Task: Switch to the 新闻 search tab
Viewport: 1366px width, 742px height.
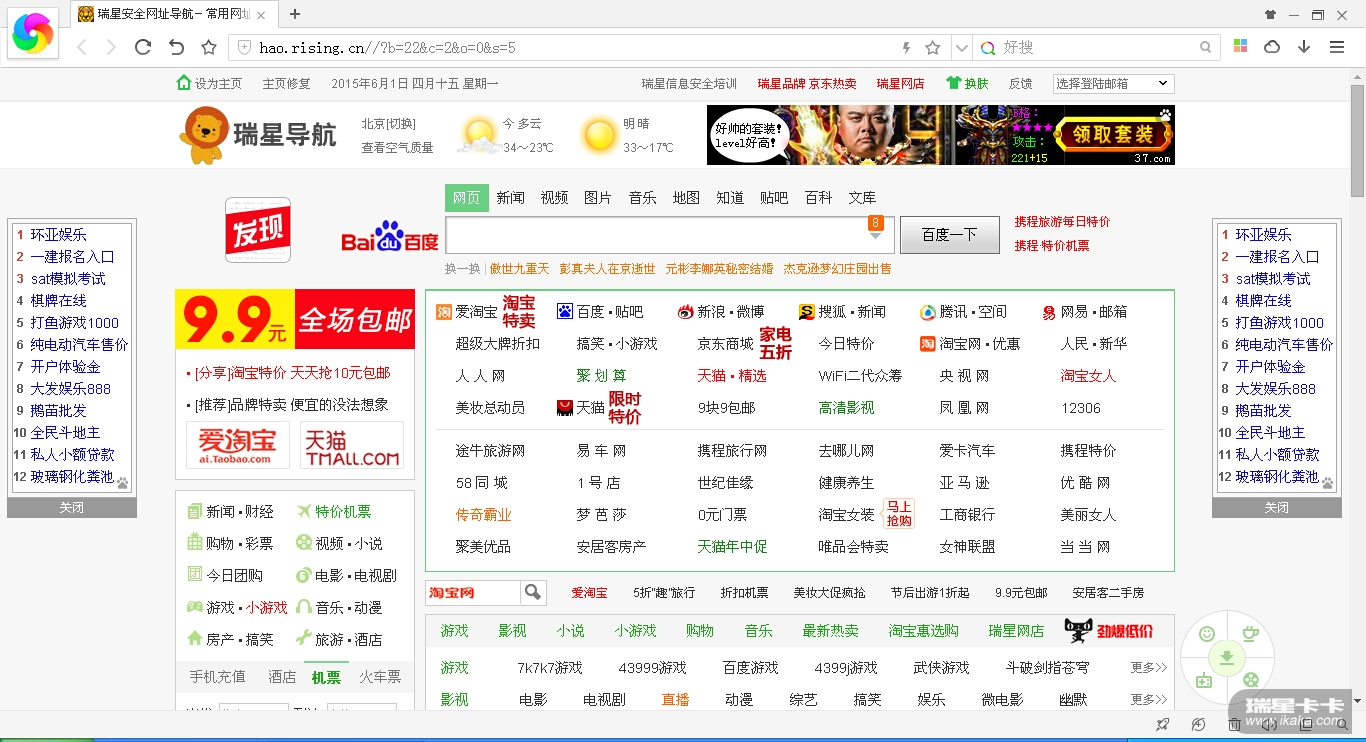Action: (510, 198)
